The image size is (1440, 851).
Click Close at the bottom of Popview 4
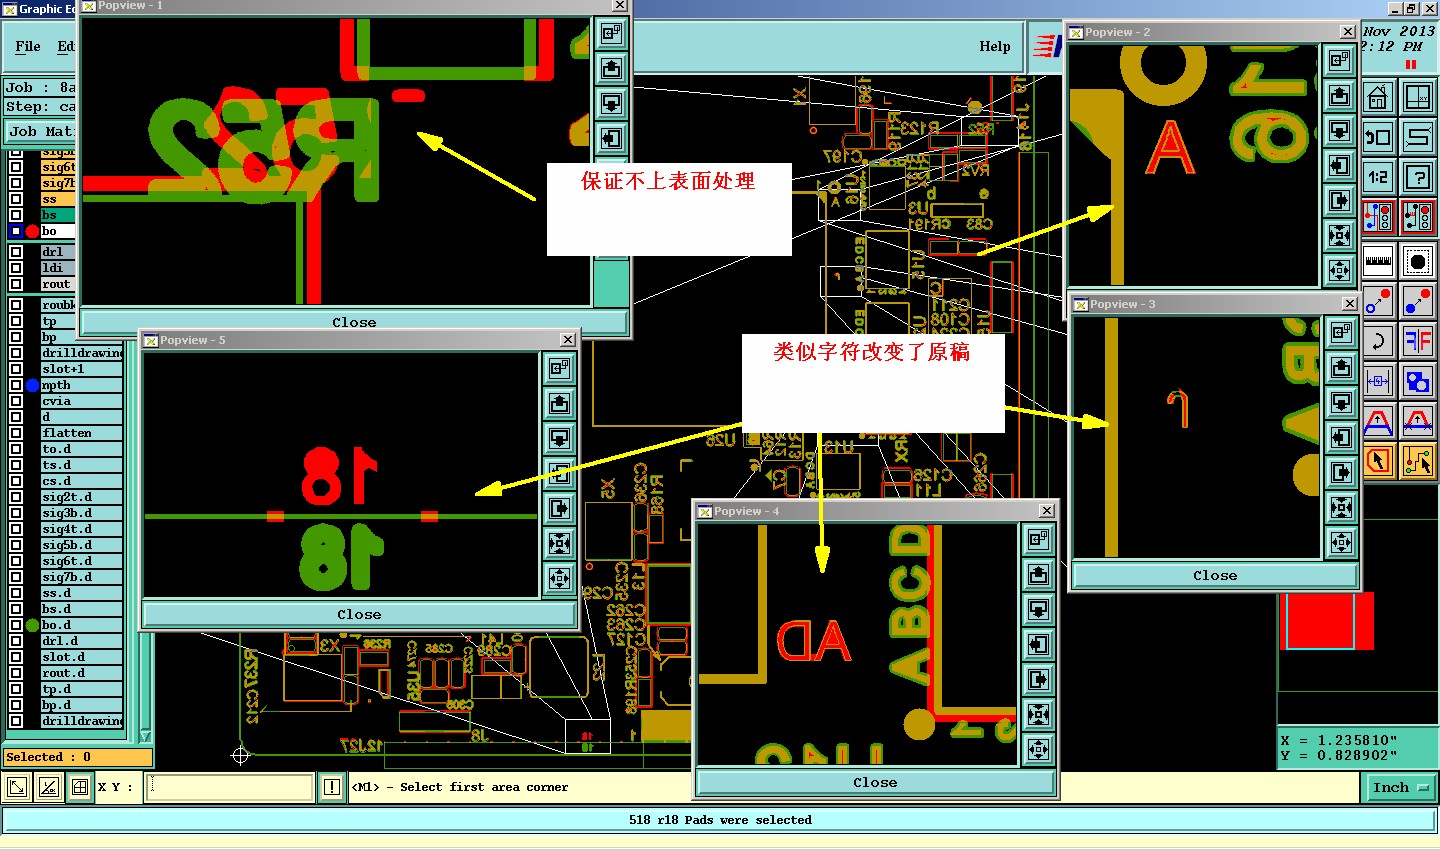coord(875,782)
